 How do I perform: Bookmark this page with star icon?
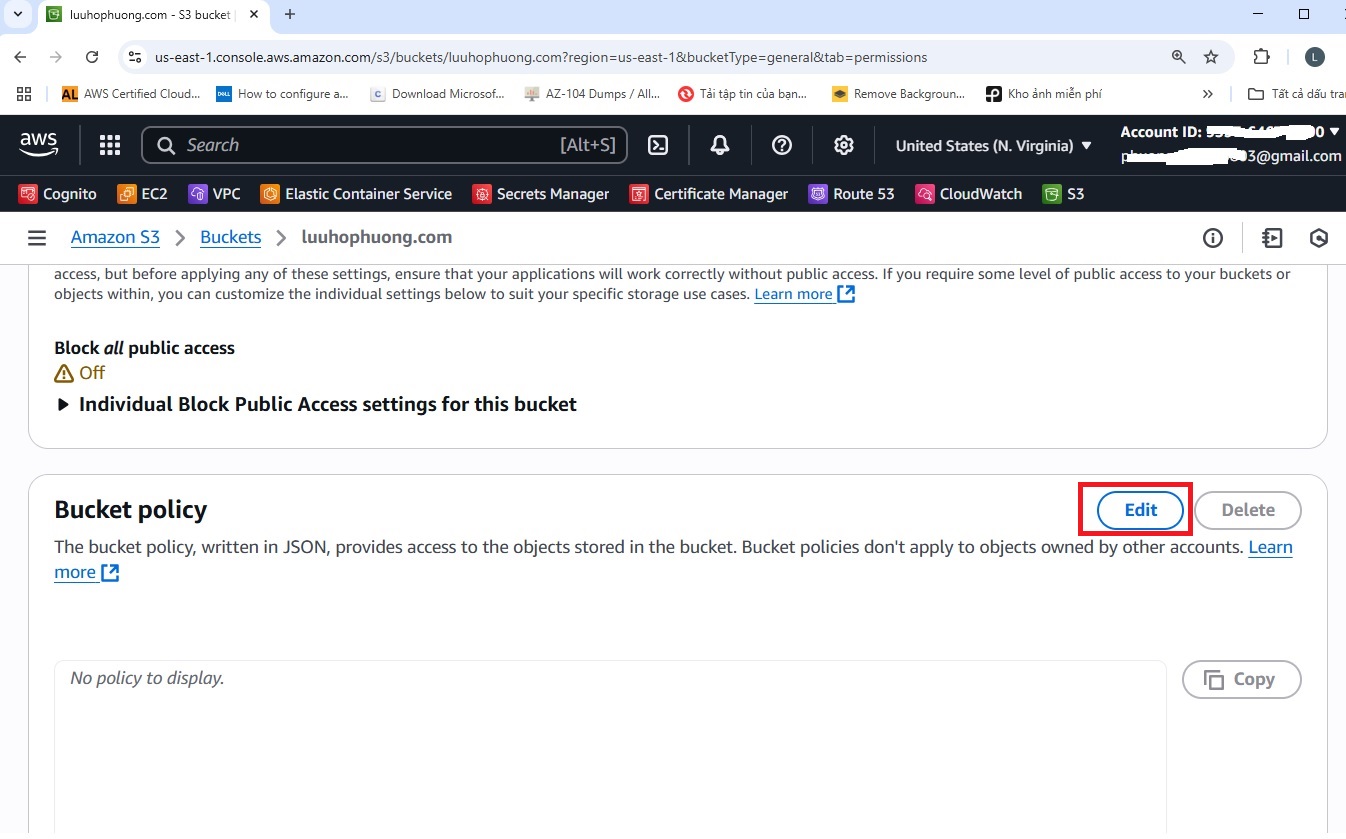coord(1211,57)
